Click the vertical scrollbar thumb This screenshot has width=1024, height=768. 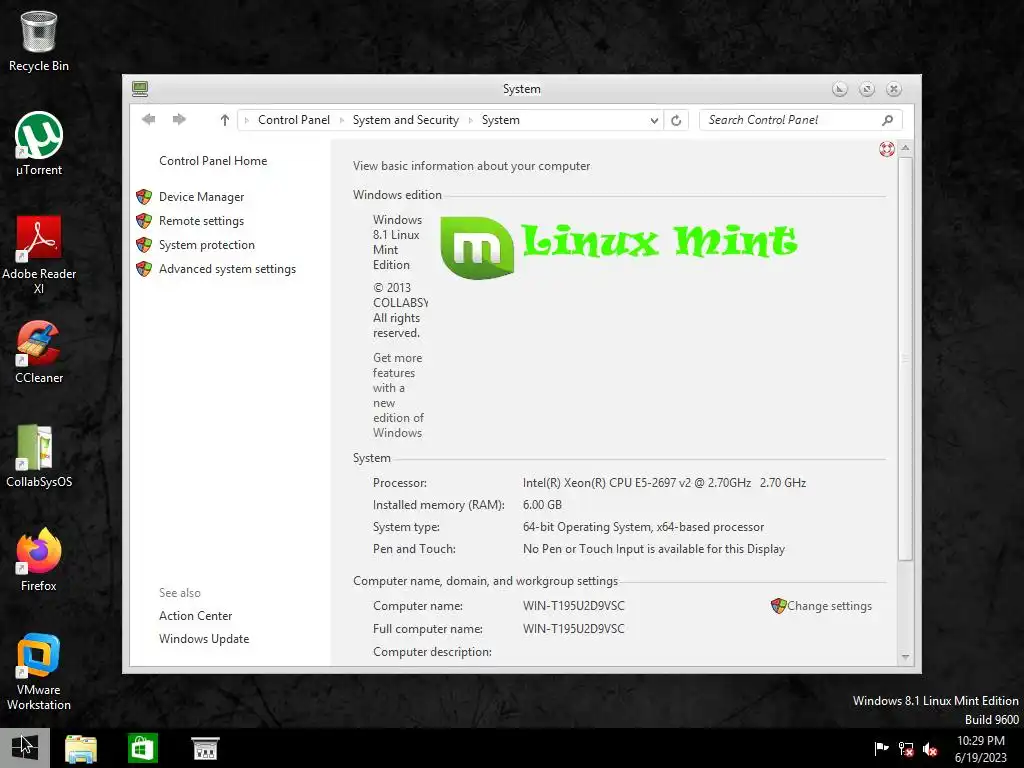905,358
